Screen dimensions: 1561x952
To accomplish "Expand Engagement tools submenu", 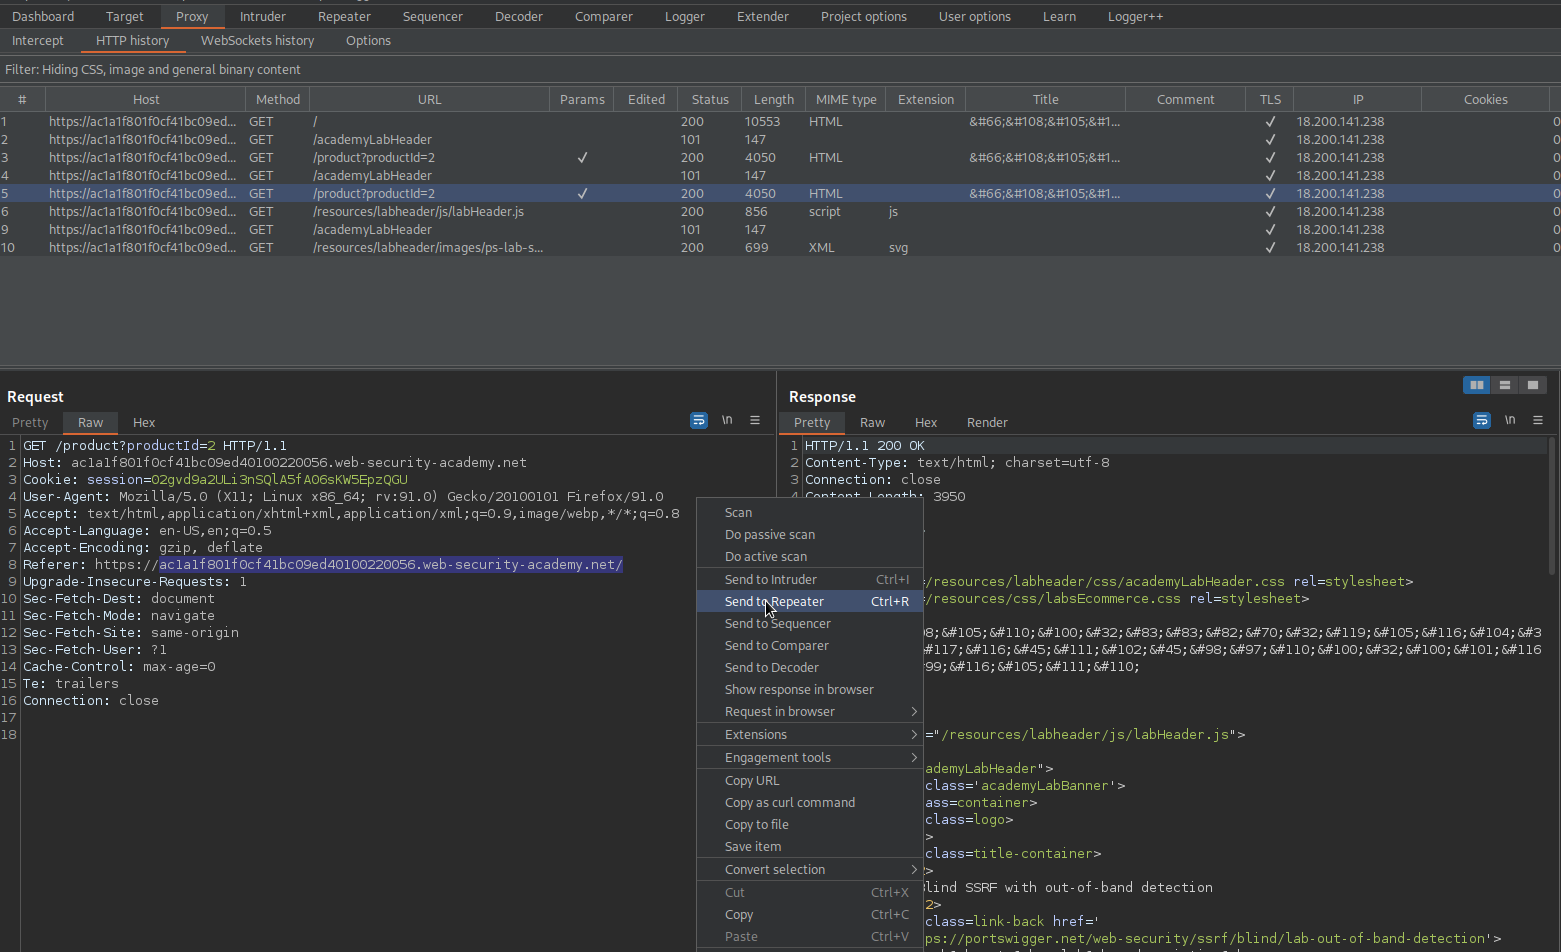I will [x=809, y=758].
